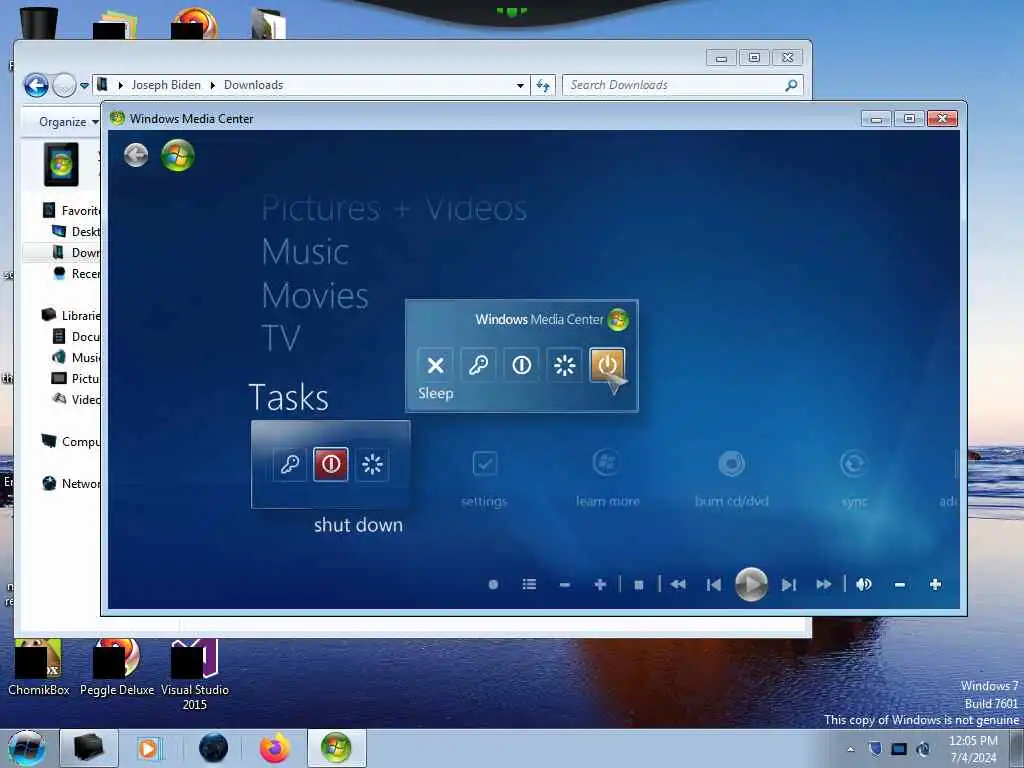
Task: Click channel down minus in transport bar
Action: pyautogui.click(x=565, y=584)
